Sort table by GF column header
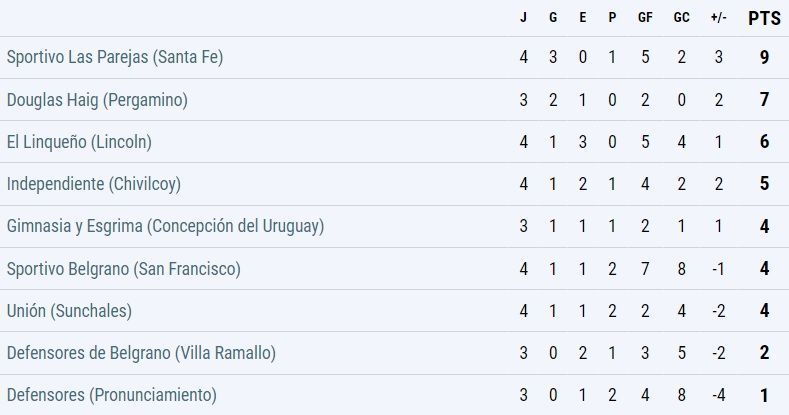The height and width of the screenshot is (415, 789). tap(645, 18)
